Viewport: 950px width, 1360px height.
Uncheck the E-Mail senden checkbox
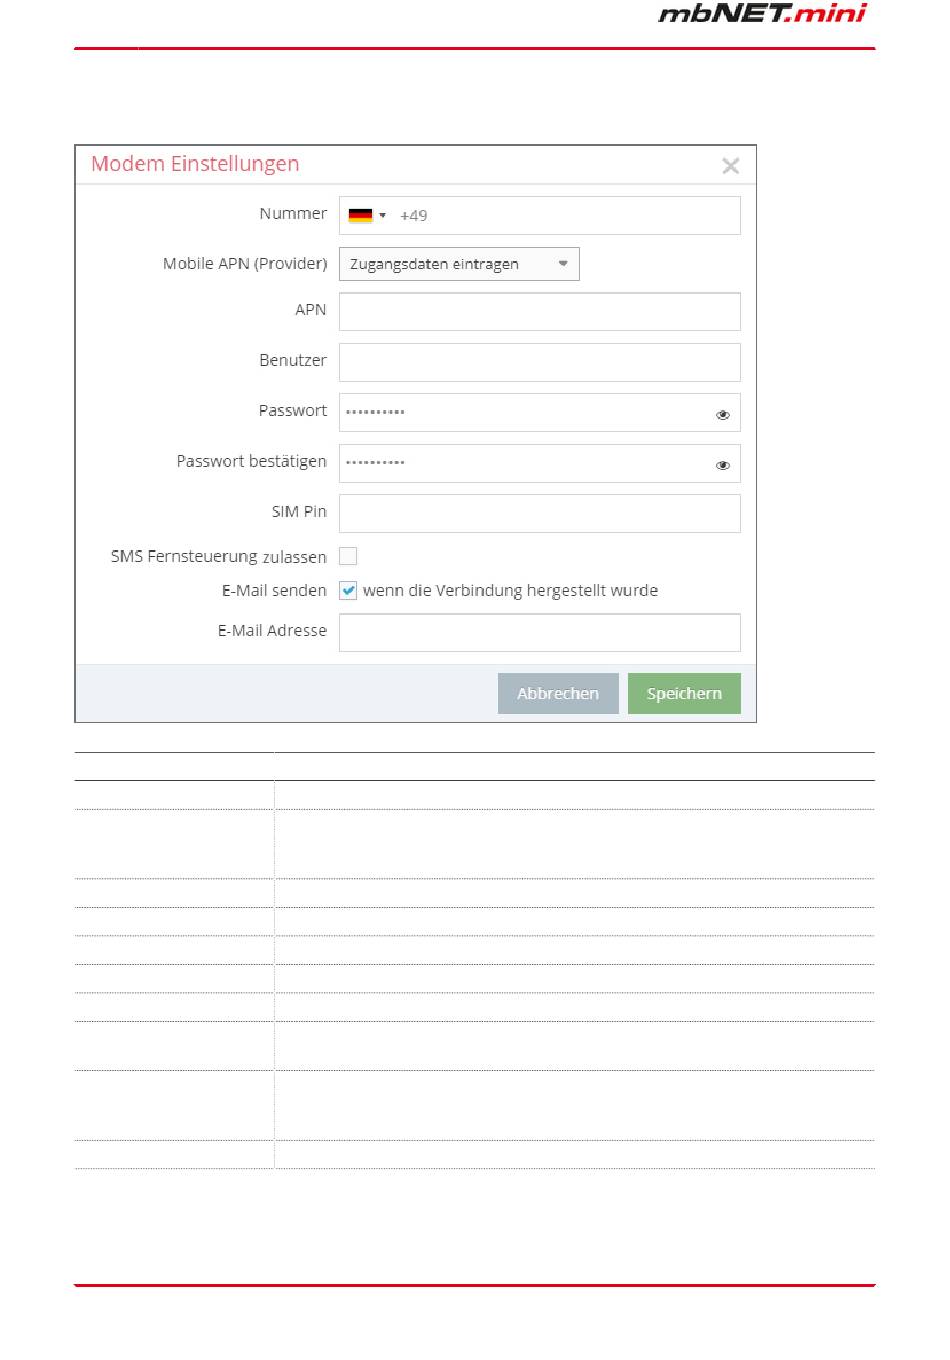[x=348, y=590]
